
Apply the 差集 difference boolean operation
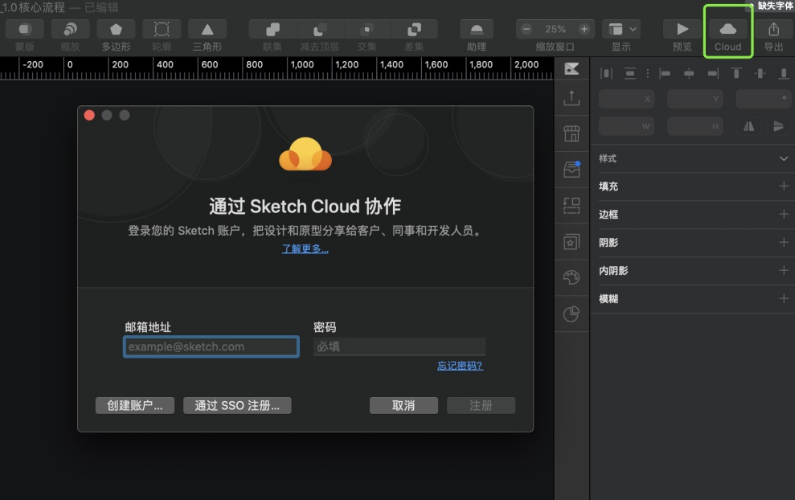pyautogui.click(x=414, y=29)
